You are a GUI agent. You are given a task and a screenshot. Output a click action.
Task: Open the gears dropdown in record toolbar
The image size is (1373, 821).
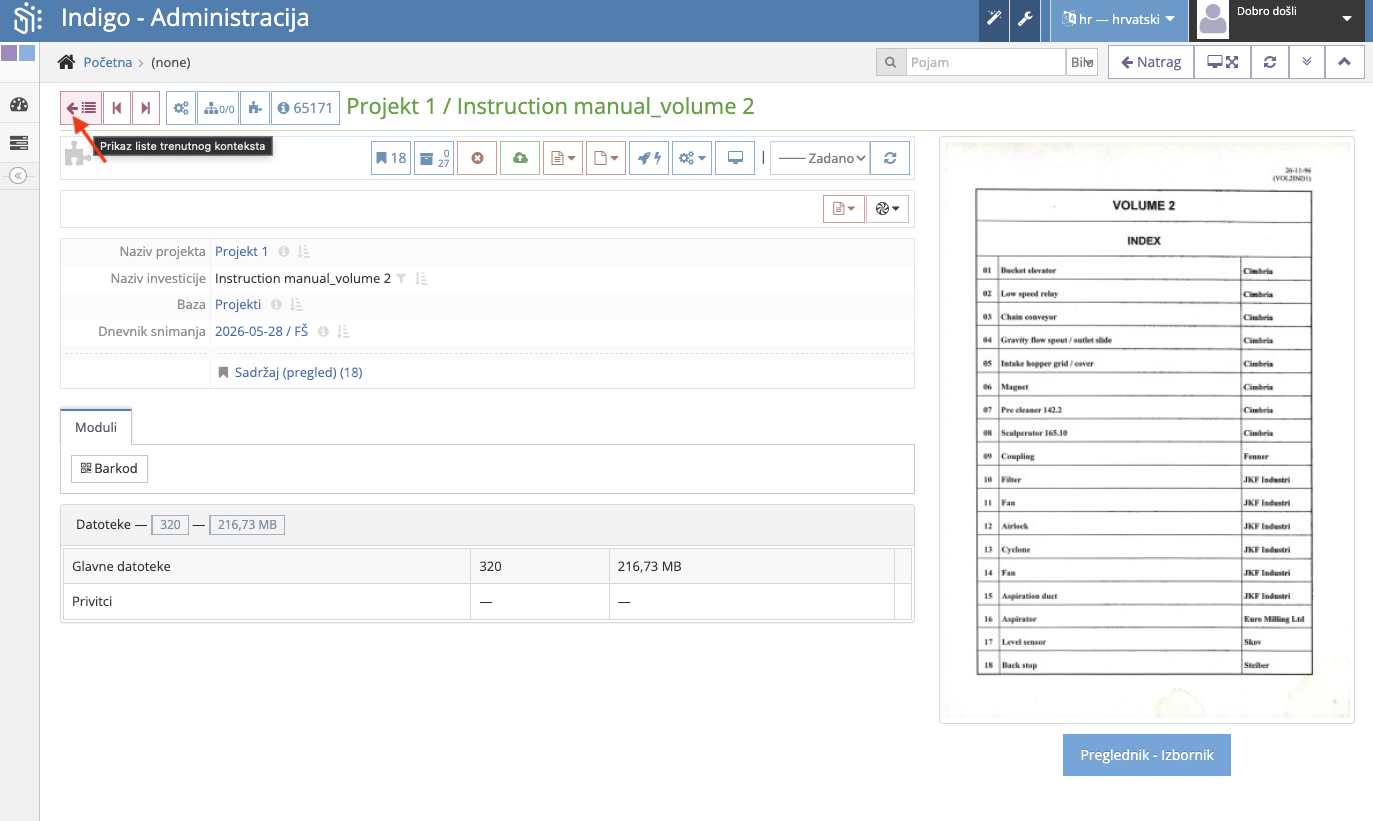pos(692,158)
